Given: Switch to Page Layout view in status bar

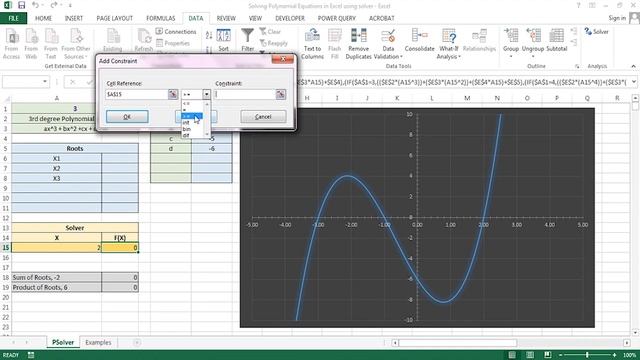Looking at the screenshot, I should point(530,355).
